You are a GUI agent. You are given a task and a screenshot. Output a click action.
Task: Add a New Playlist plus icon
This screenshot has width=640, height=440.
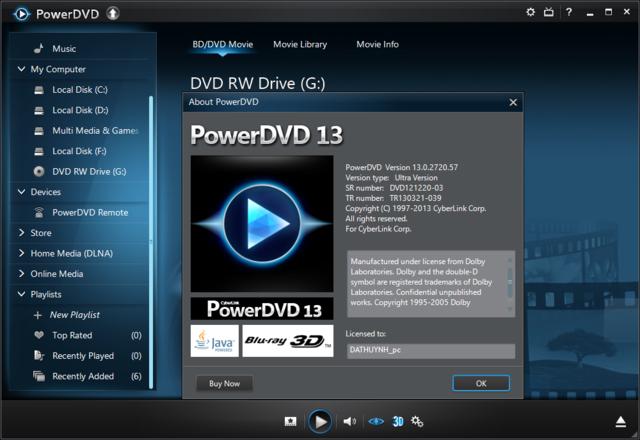(38, 315)
